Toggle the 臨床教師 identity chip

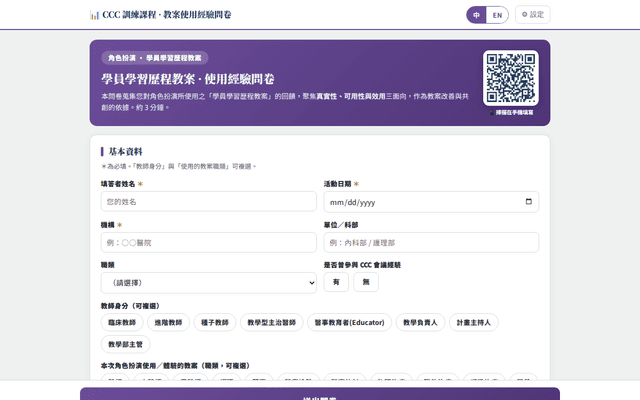tap(122, 322)
